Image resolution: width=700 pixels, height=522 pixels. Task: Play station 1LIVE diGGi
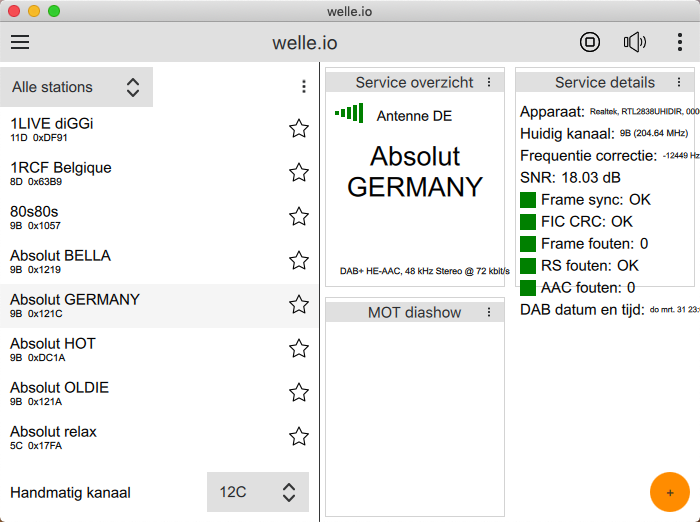click(158, 129)
